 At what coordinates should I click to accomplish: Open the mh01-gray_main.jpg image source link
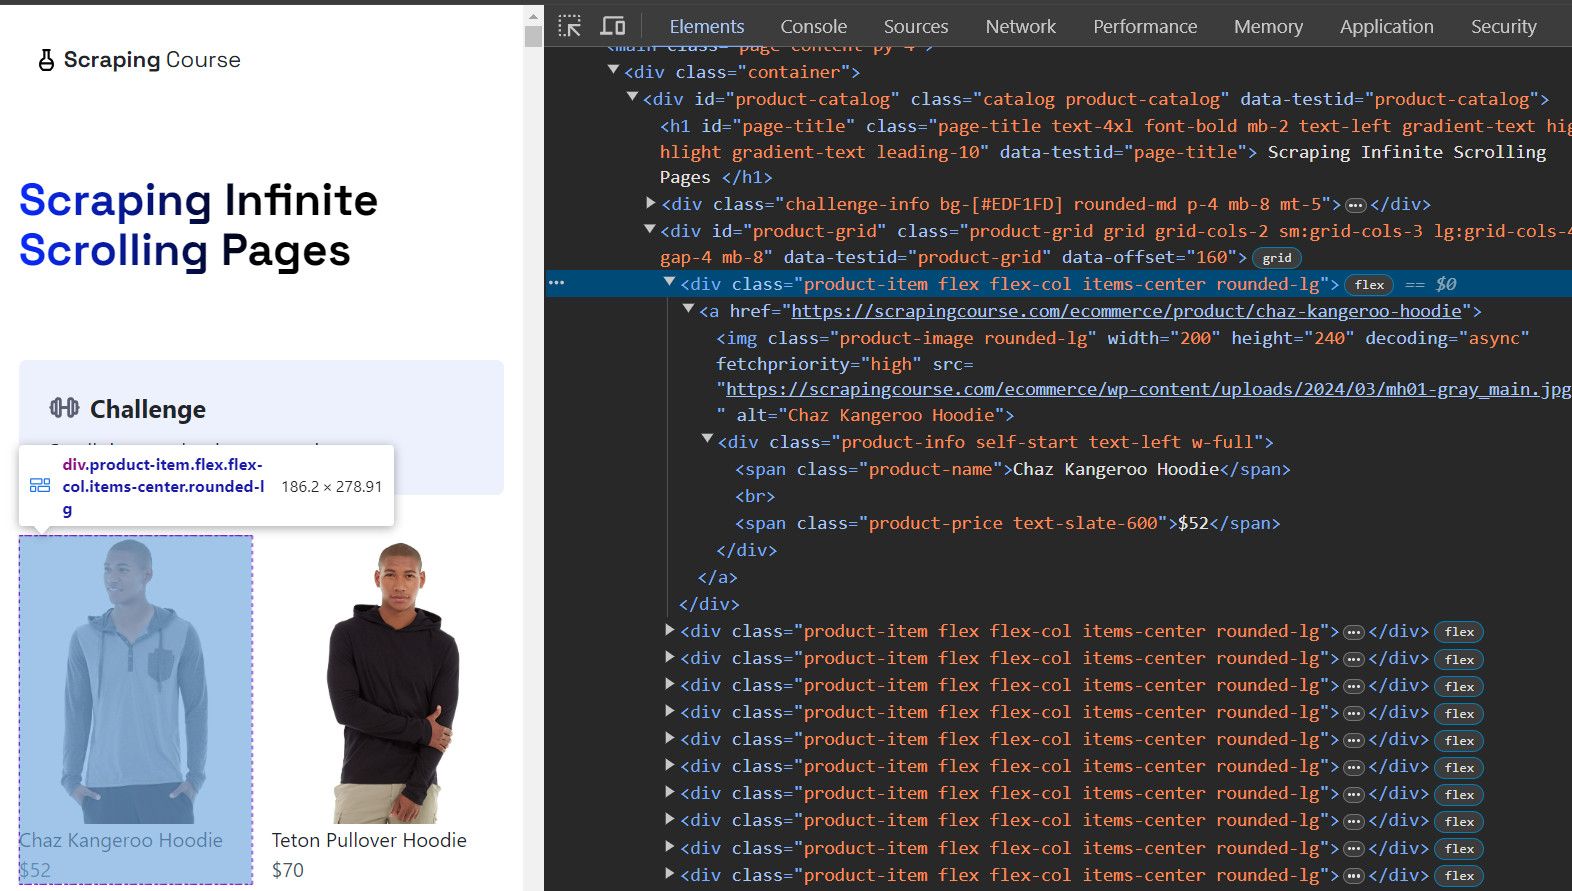(1148, 390)
